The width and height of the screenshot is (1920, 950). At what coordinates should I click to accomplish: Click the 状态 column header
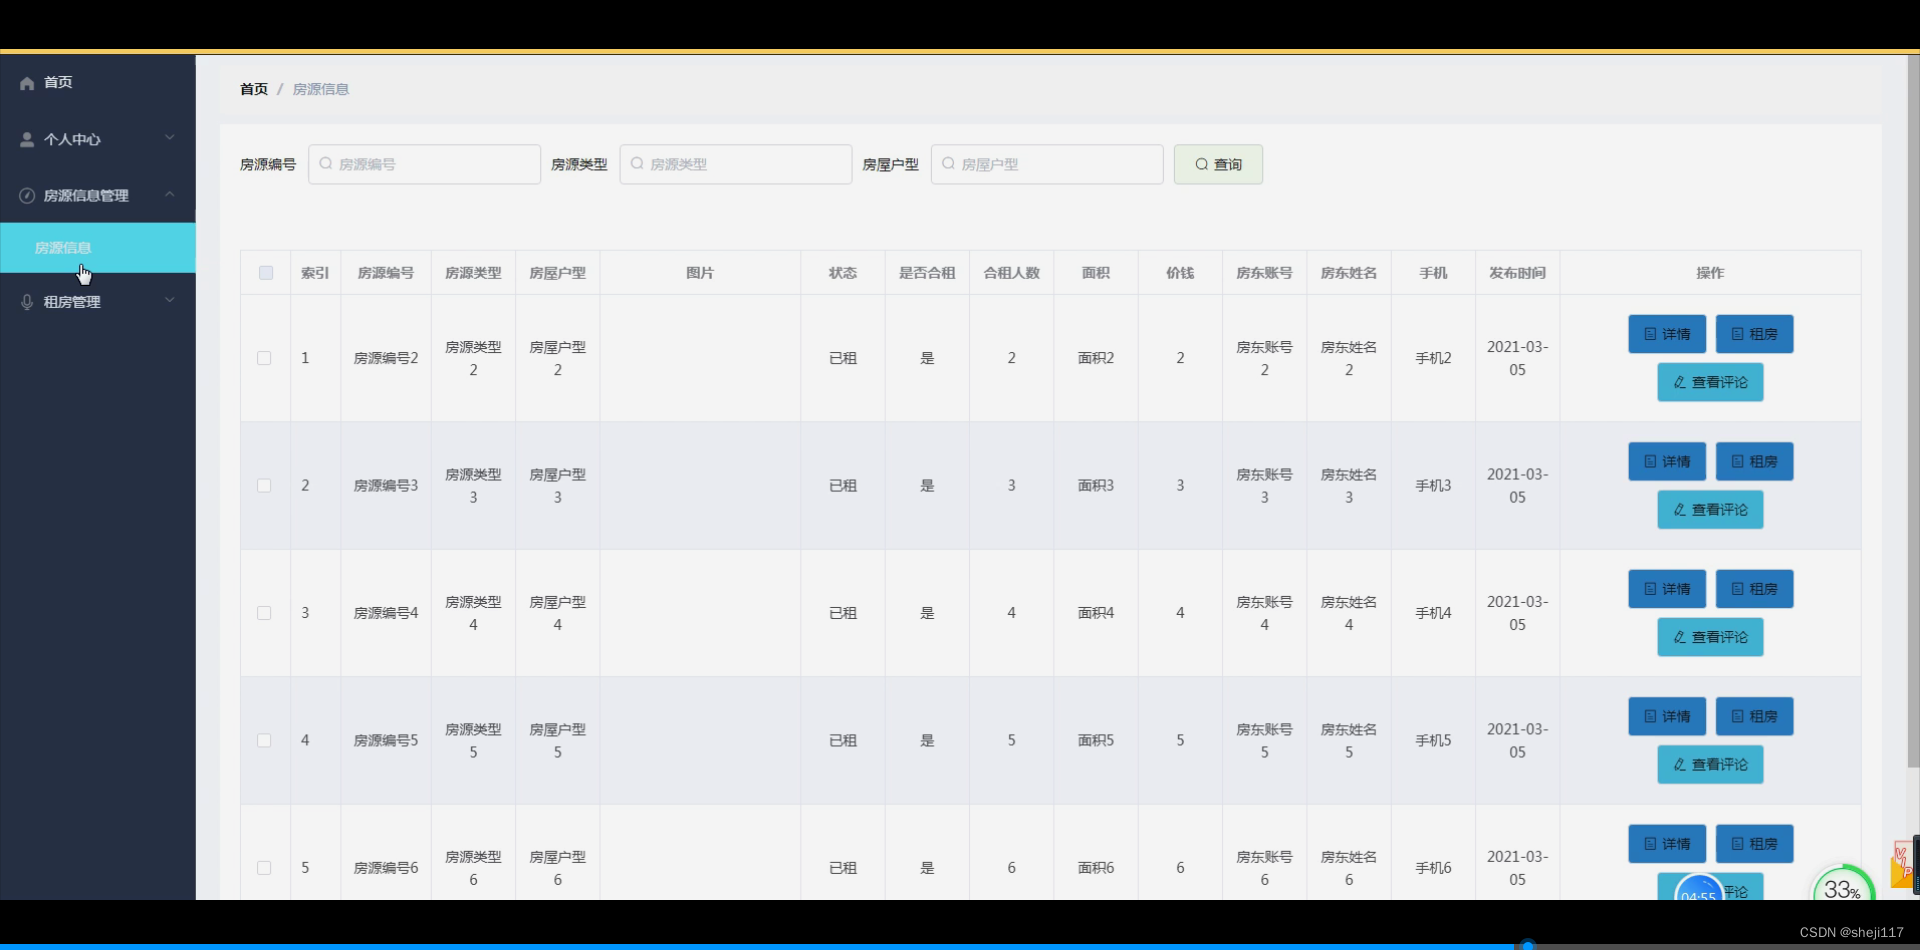(843, 273)
